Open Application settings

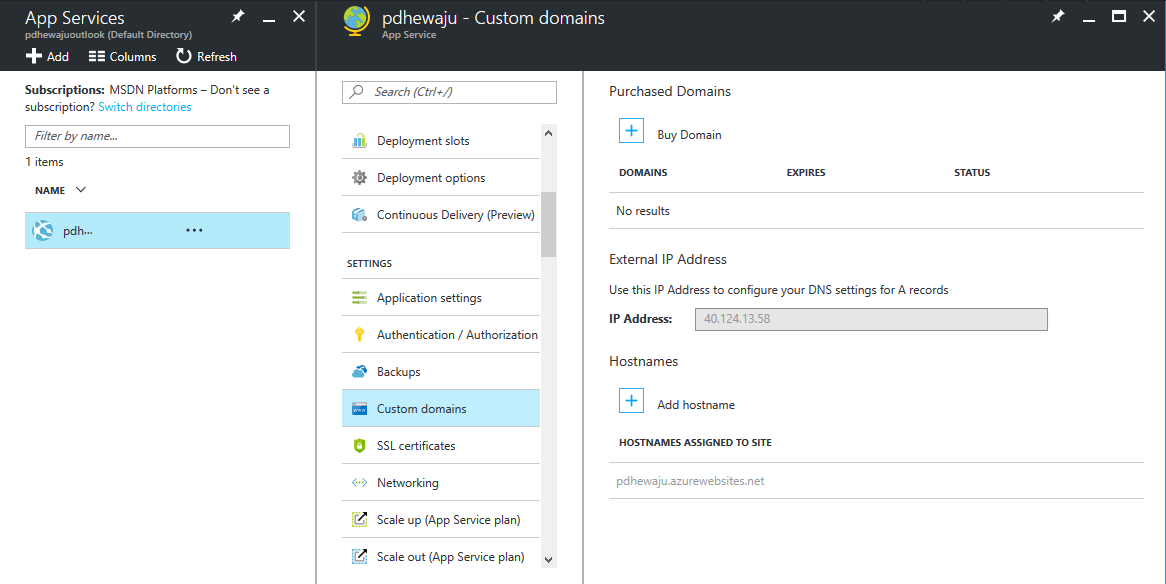click(x=441, y=298)
